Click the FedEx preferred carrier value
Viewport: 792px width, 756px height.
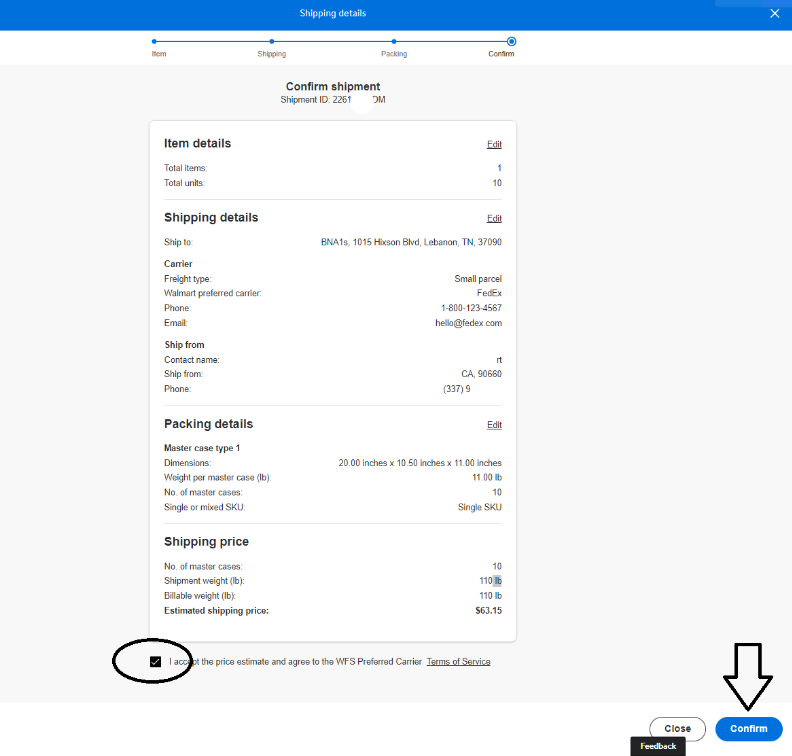click(x=489, y=293)
